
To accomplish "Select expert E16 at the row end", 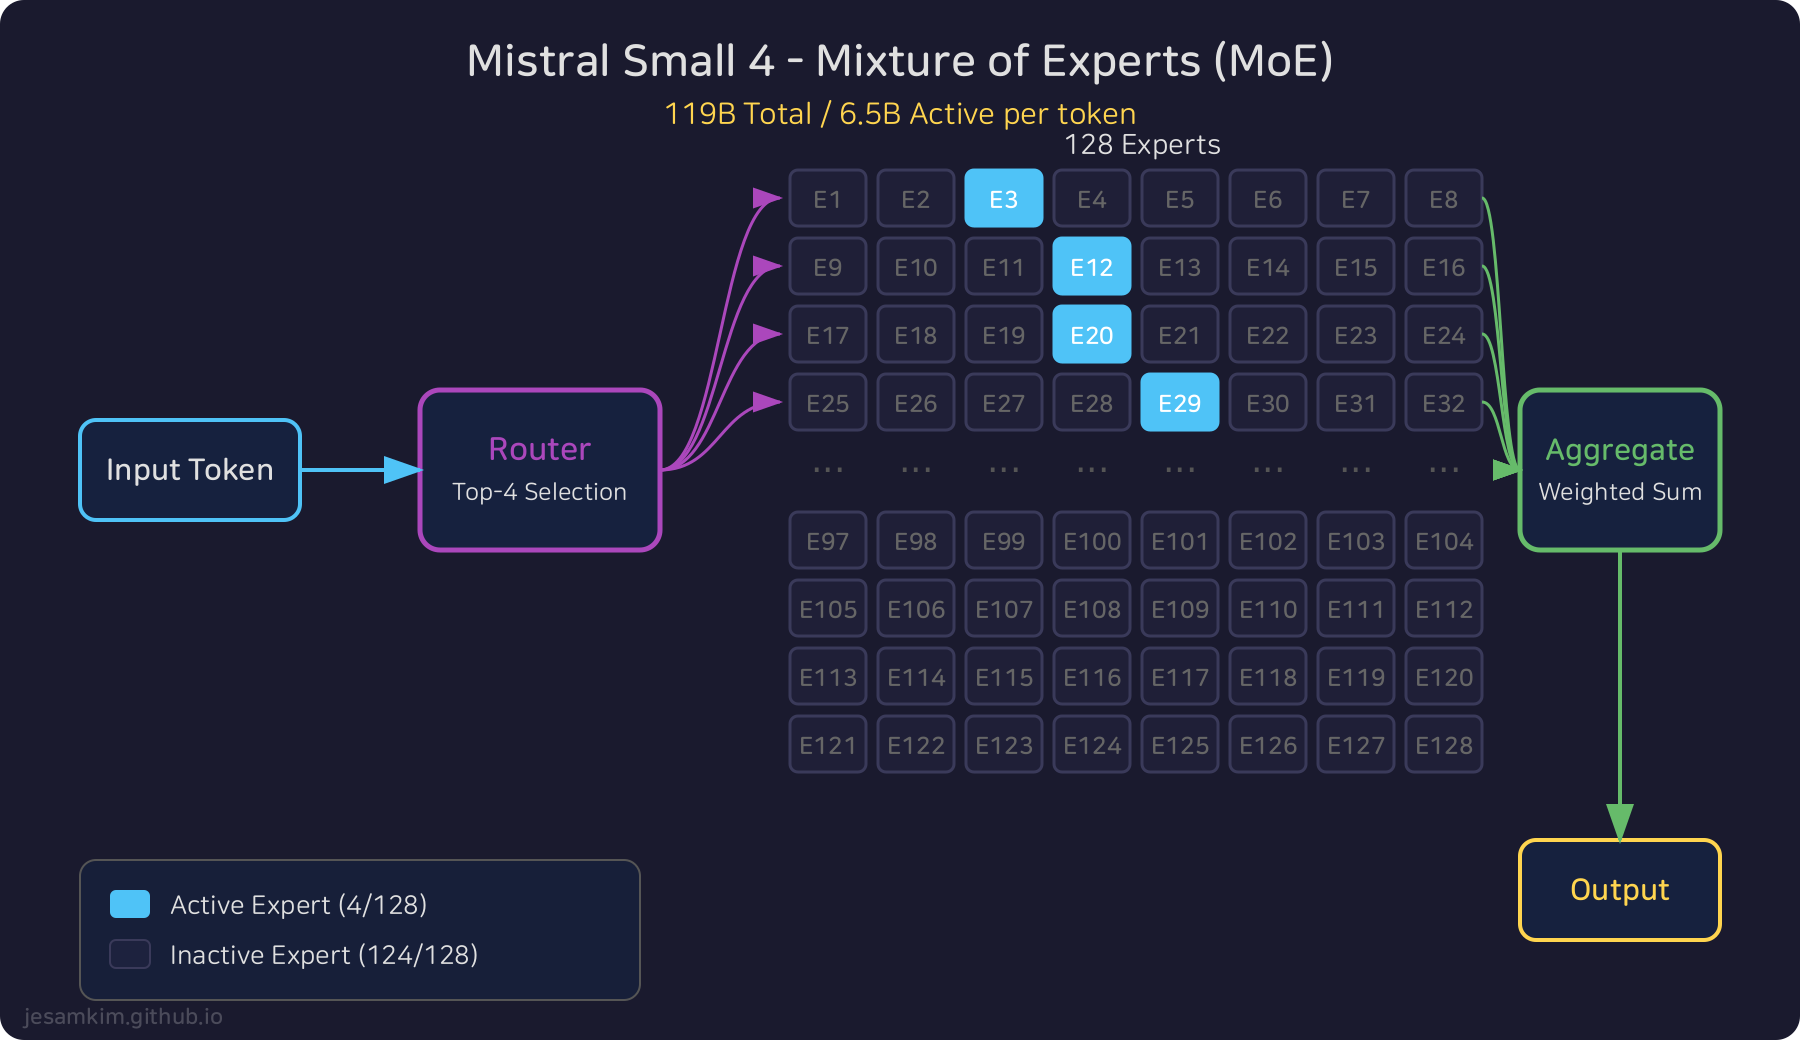I will coord(1443,266).
